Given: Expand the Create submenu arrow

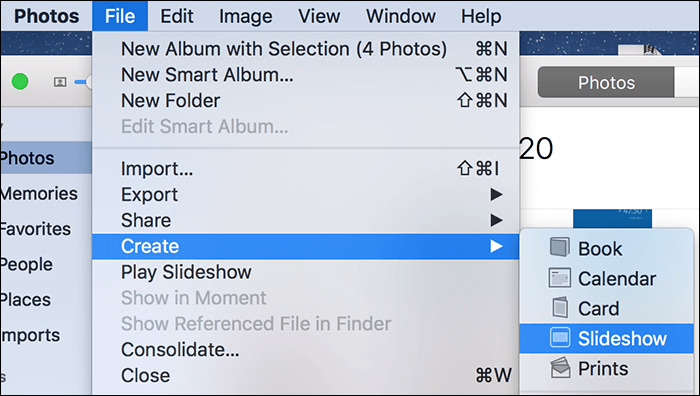Looking at the screenshot, I should (x=496, y=246).
